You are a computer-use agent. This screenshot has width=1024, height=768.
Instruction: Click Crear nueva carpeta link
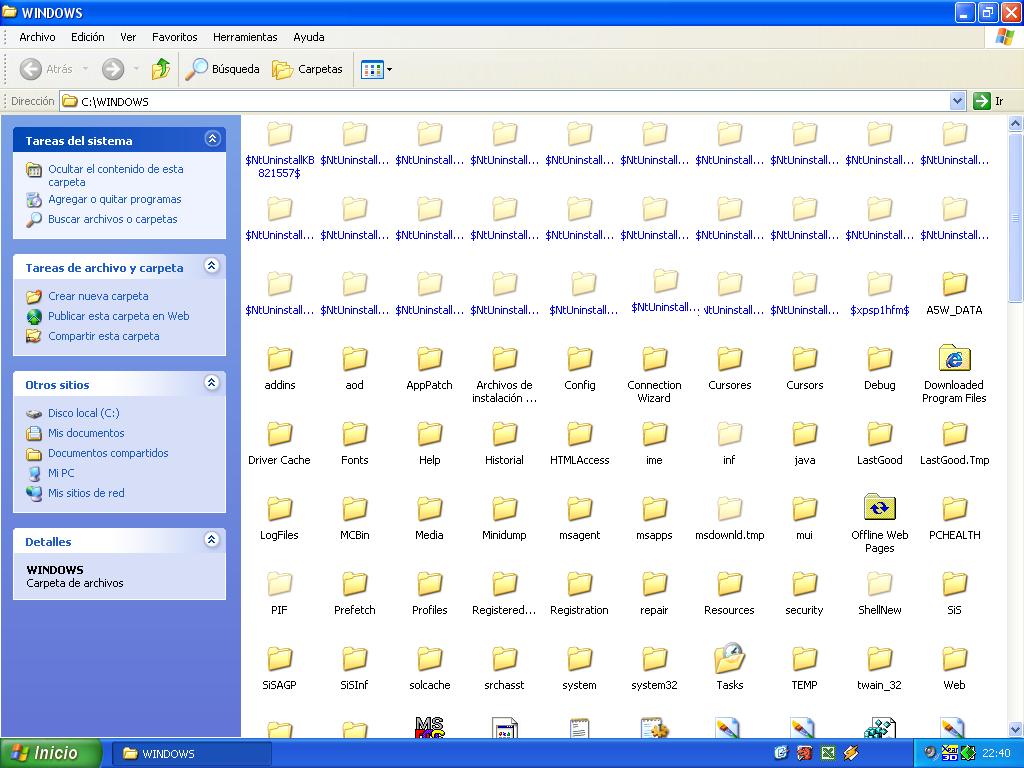[98, 296]
